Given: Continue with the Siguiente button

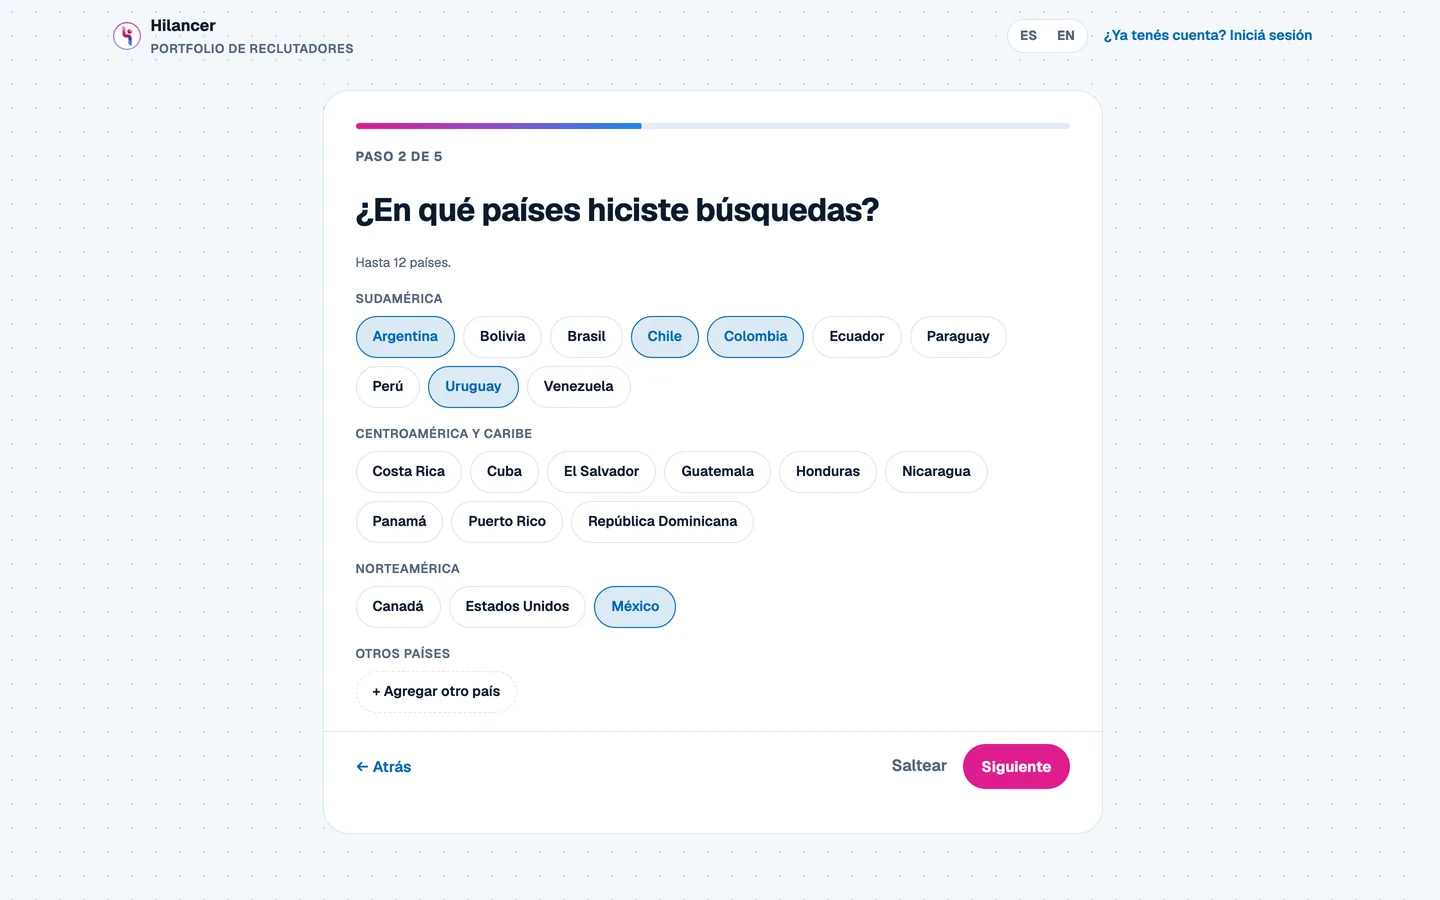Looking at the screenshot, I should click(1016, 767).
